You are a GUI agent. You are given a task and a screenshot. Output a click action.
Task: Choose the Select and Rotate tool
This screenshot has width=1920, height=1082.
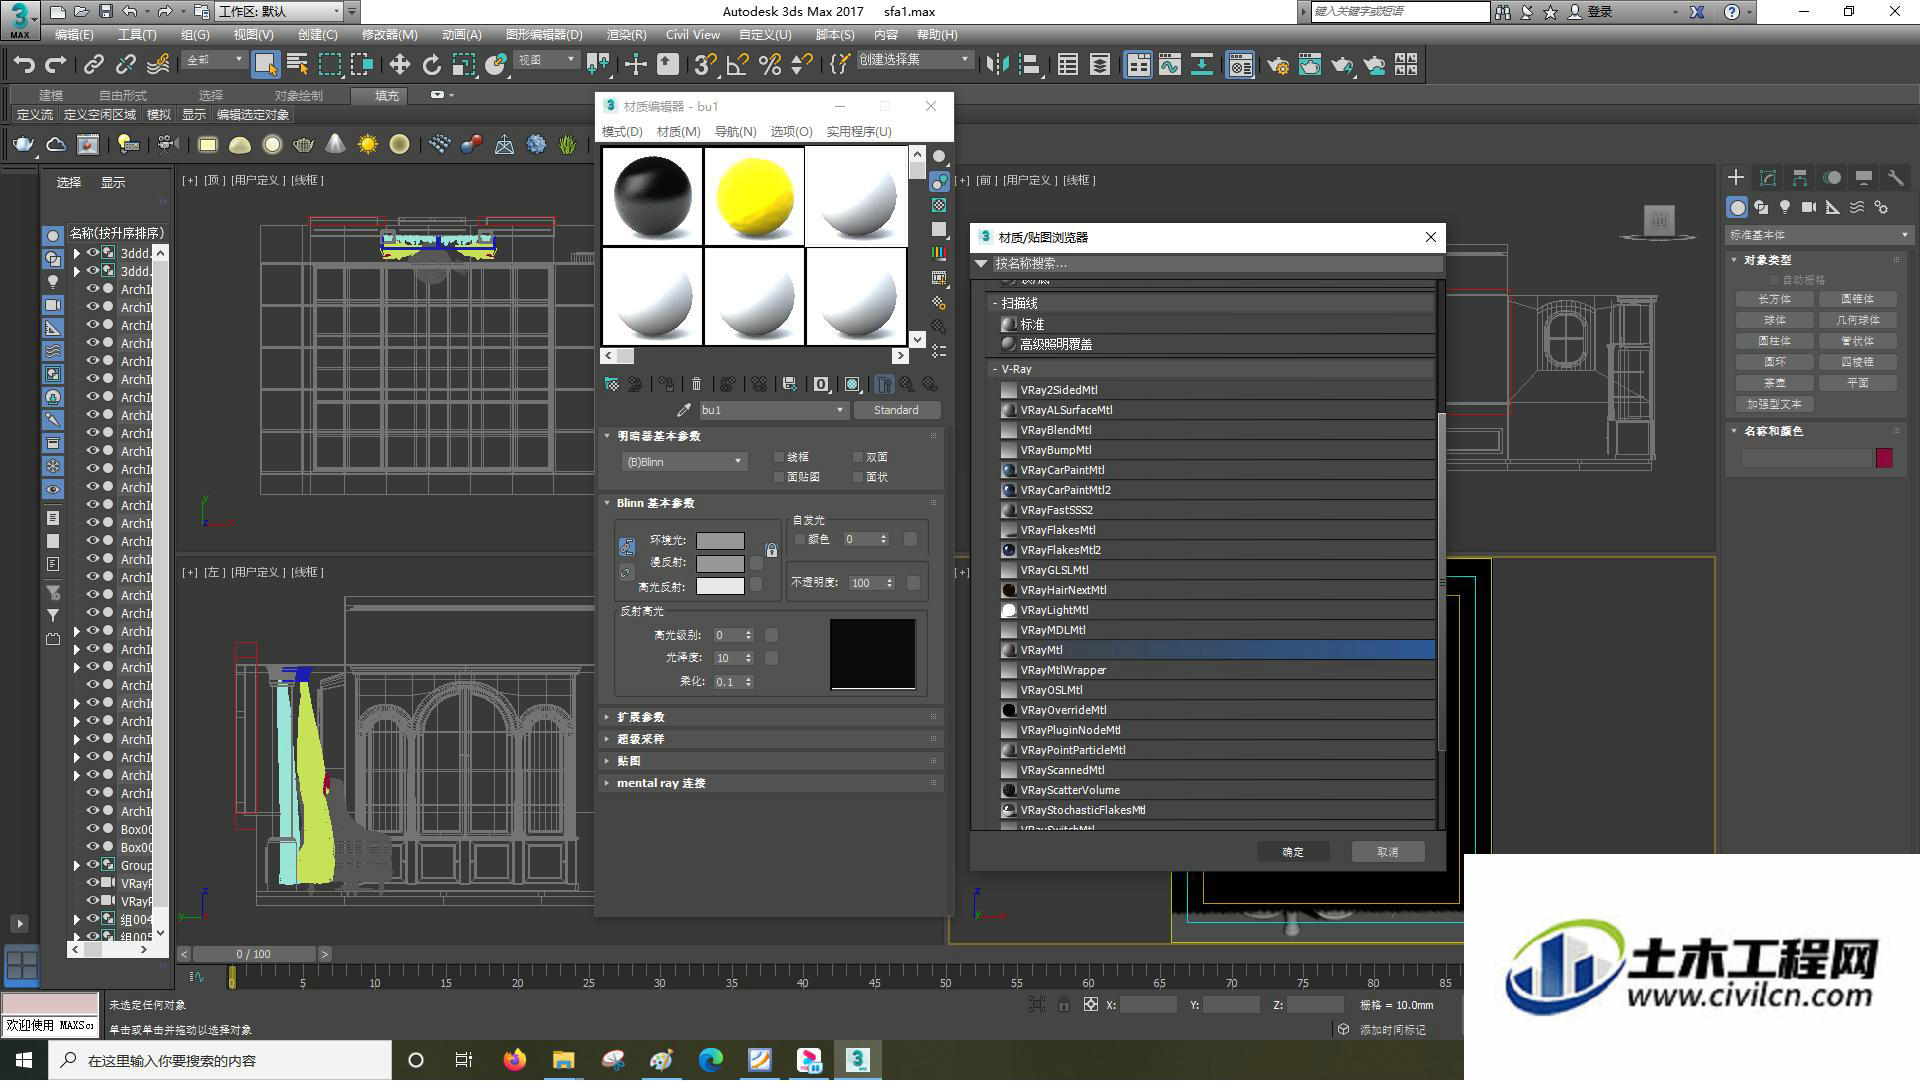[431, 65]
